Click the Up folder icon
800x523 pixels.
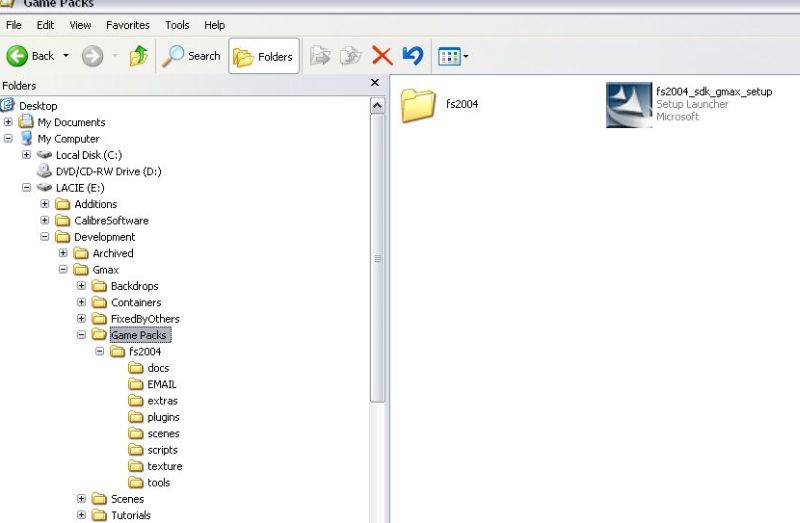(x=138, y=56)
